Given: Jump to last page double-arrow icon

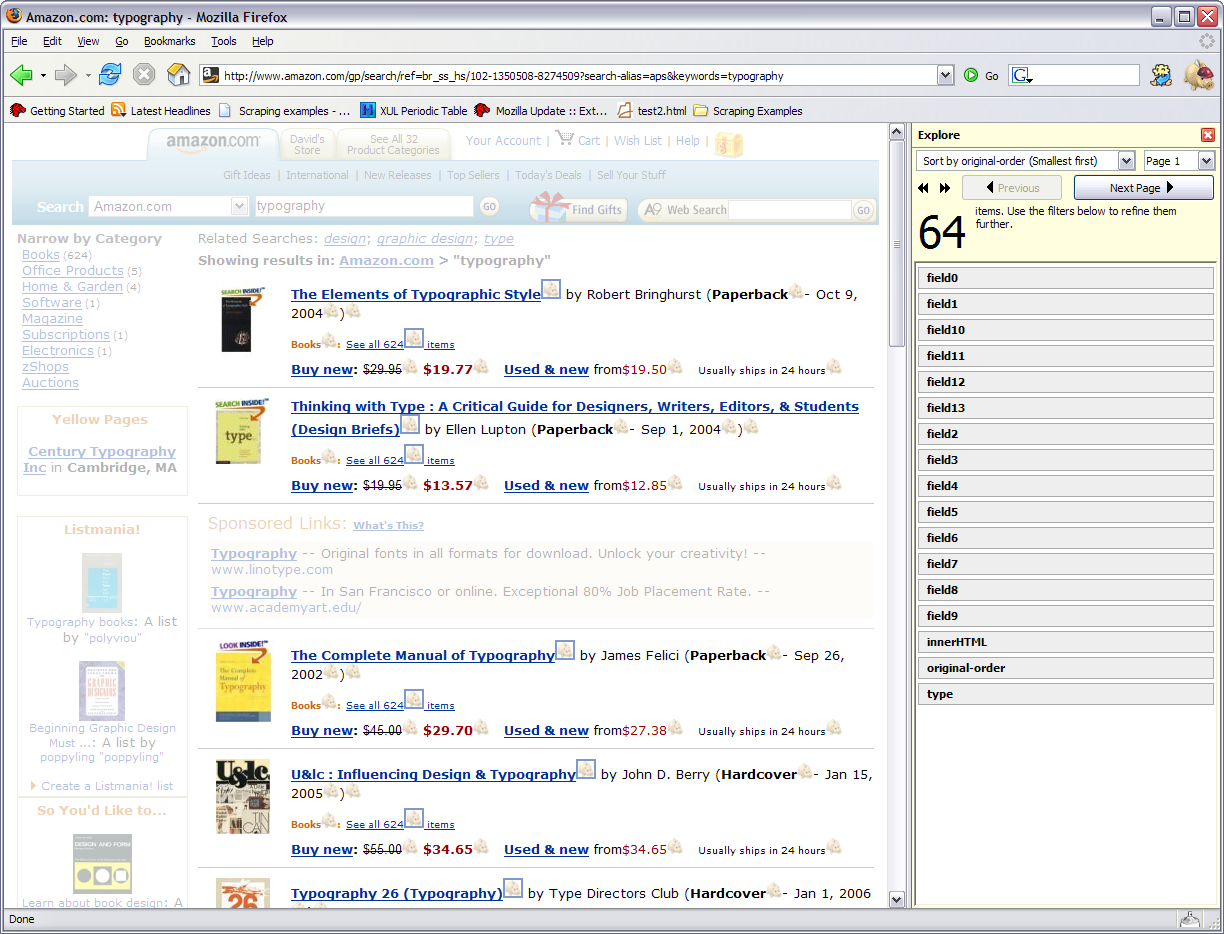Looking at the screenshot, I should 945,188.
